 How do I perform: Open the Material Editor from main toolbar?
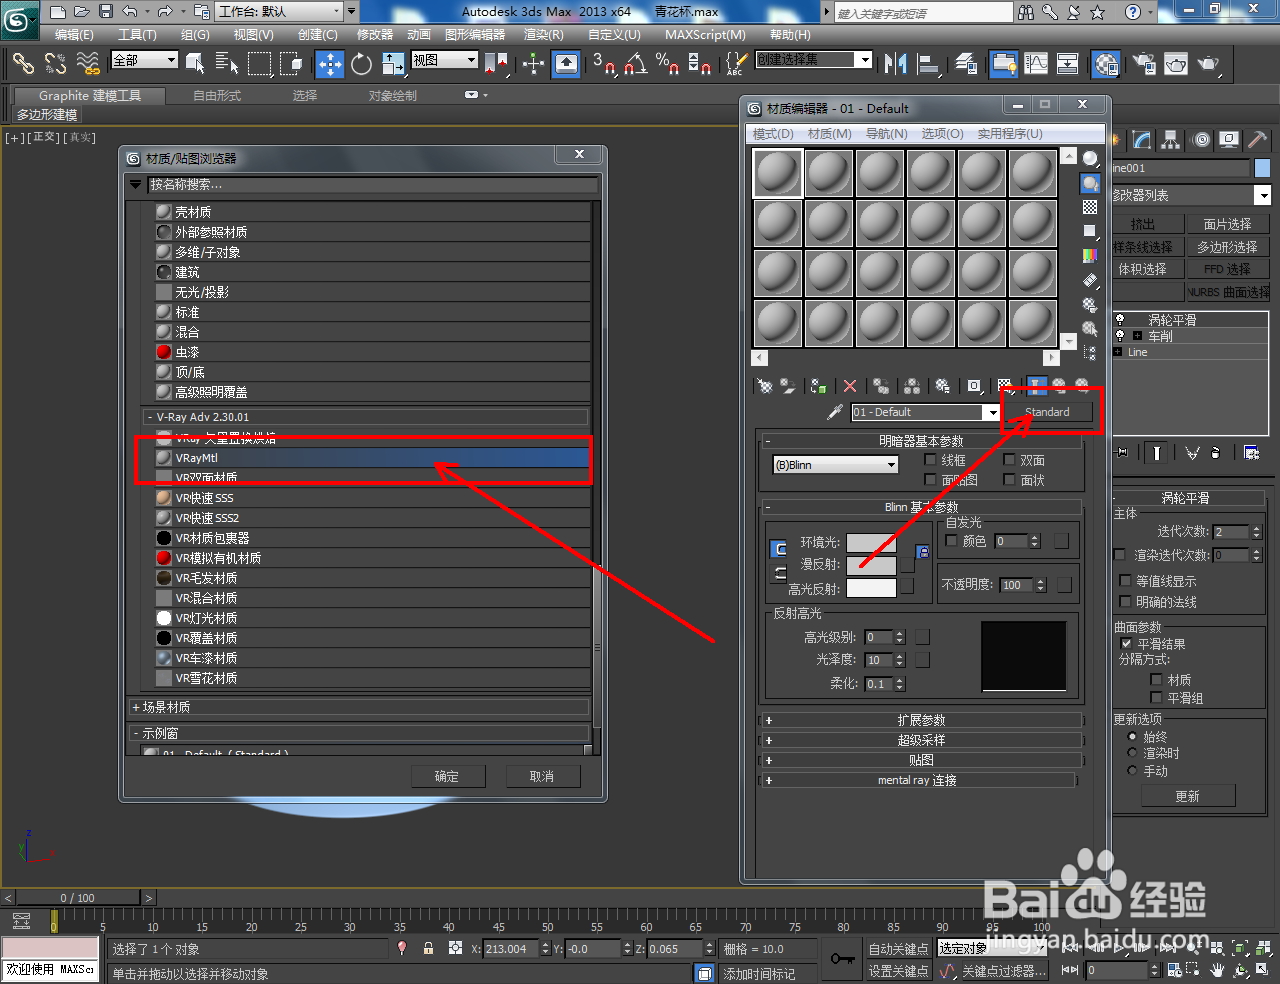(1106, 64)
